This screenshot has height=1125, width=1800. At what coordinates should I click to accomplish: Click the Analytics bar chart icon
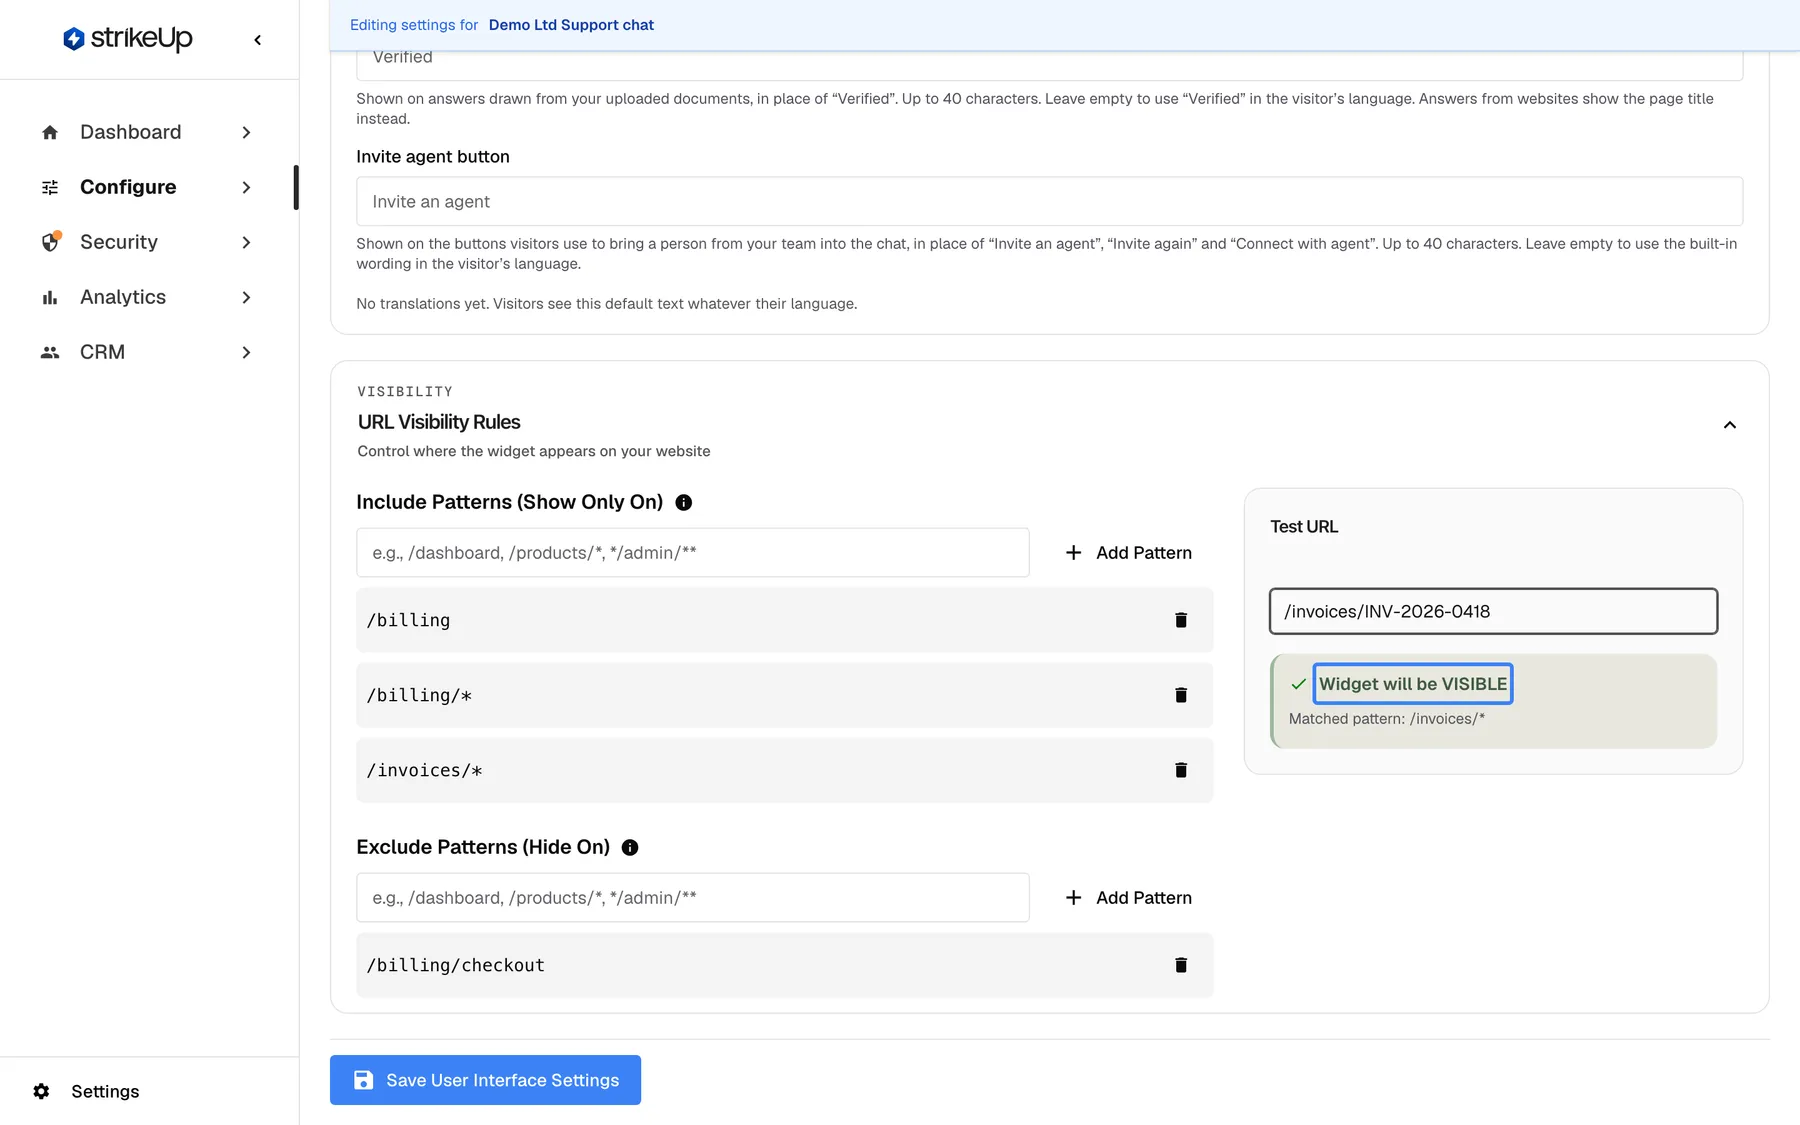pos(50,297)
